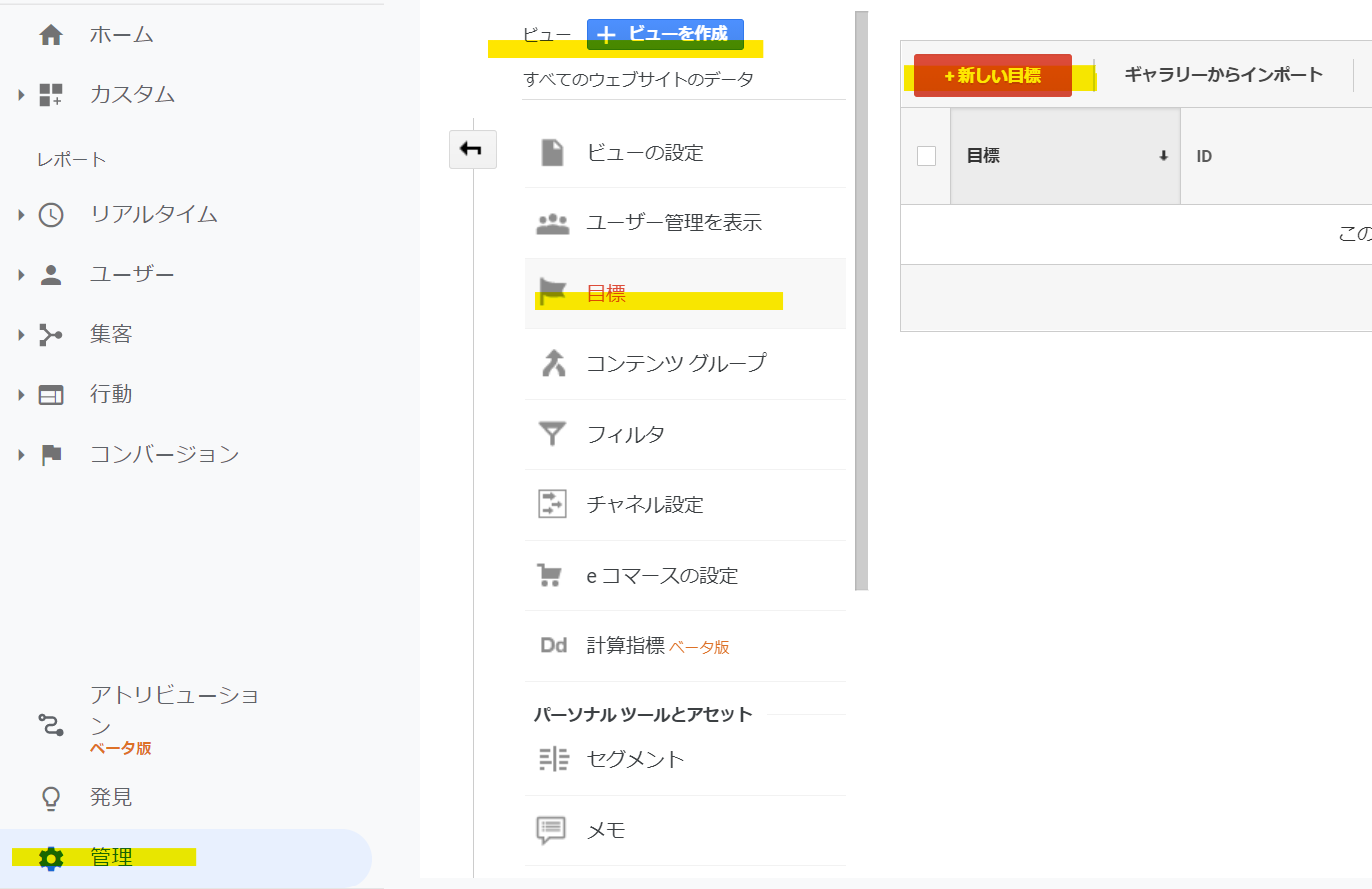Click the Attribution path icon
This screenshot has height=889, width=1372.
(x=50, y=725)
